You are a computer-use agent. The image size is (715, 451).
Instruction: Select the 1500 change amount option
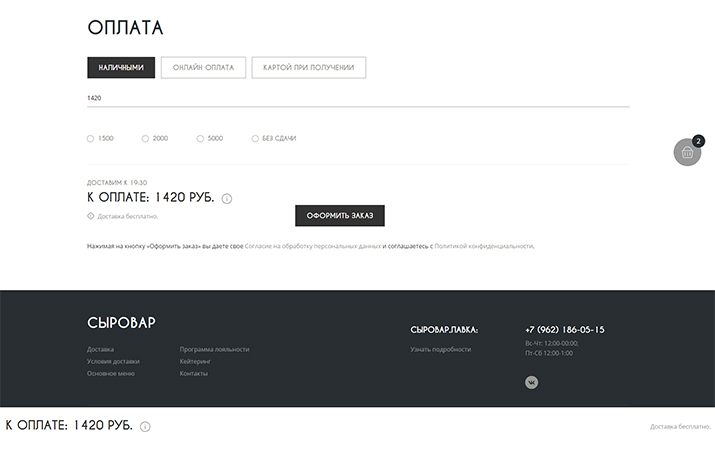[x=91, y=139]
